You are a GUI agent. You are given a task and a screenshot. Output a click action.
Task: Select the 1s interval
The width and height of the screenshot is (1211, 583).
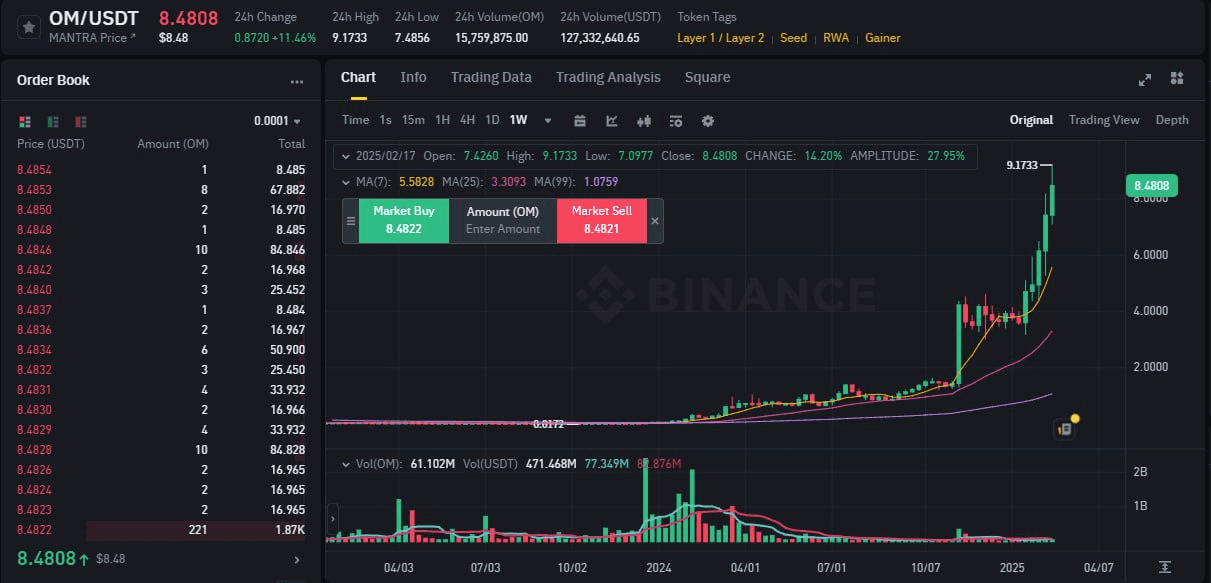tap(385, 120)
